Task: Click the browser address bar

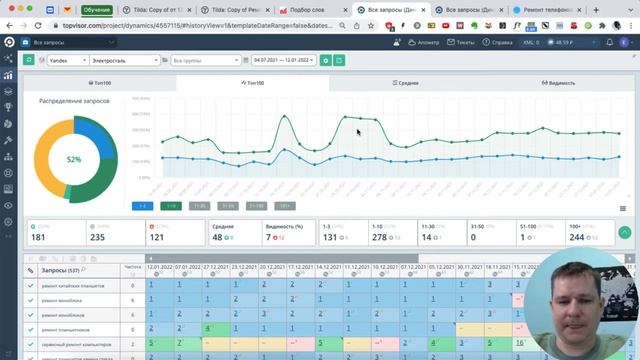Action: [x=198, y=26]
